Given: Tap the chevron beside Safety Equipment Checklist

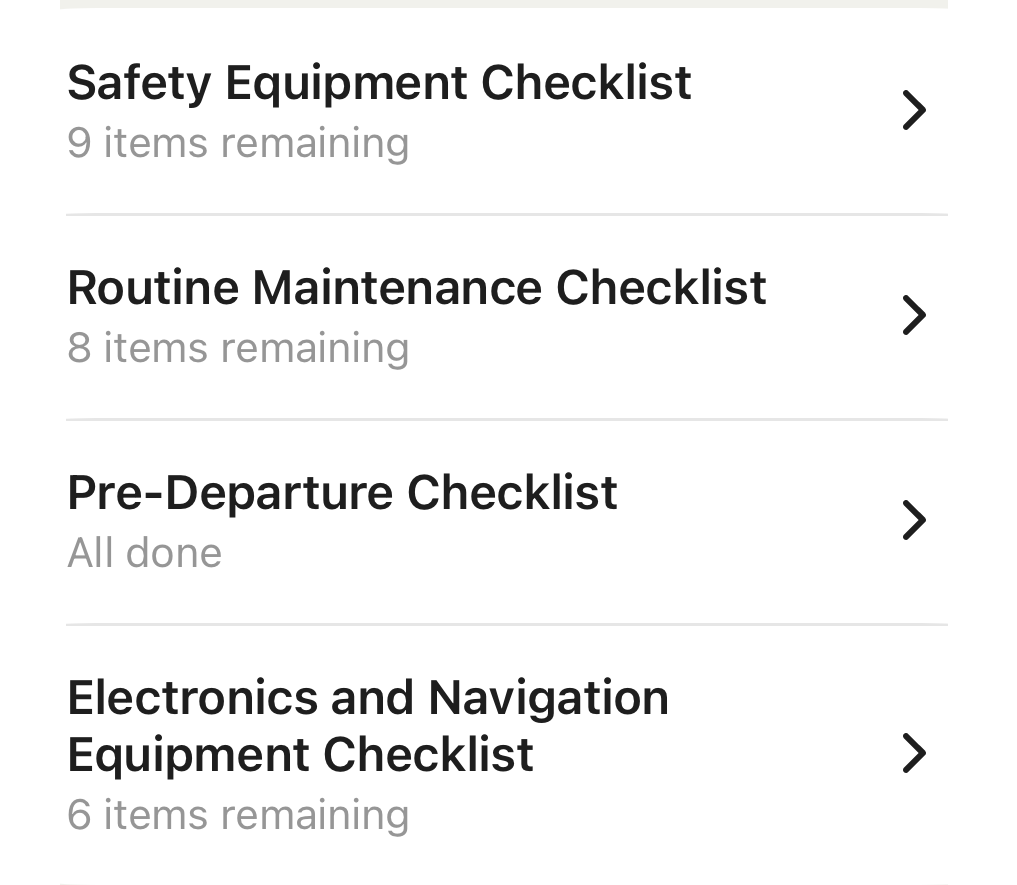Looking at the screenshot, I should [x=914, y=110].
